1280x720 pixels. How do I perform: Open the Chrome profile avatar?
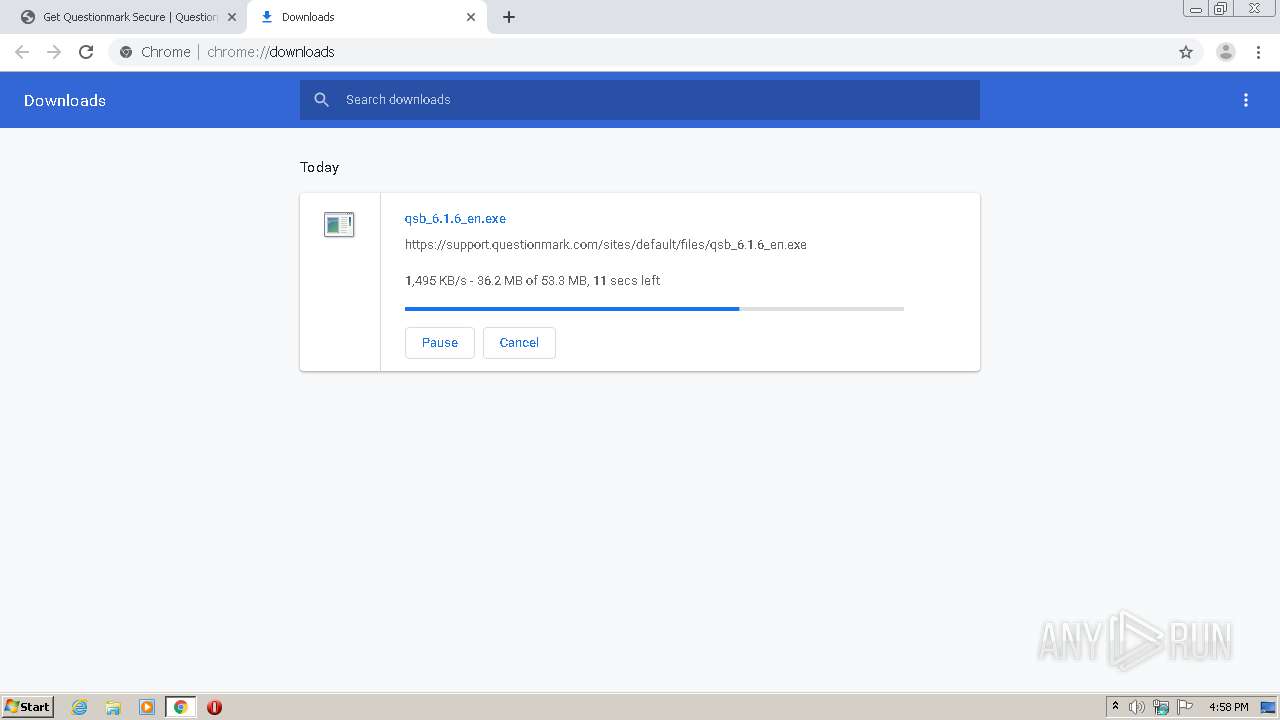click(x=1226, y=52)
